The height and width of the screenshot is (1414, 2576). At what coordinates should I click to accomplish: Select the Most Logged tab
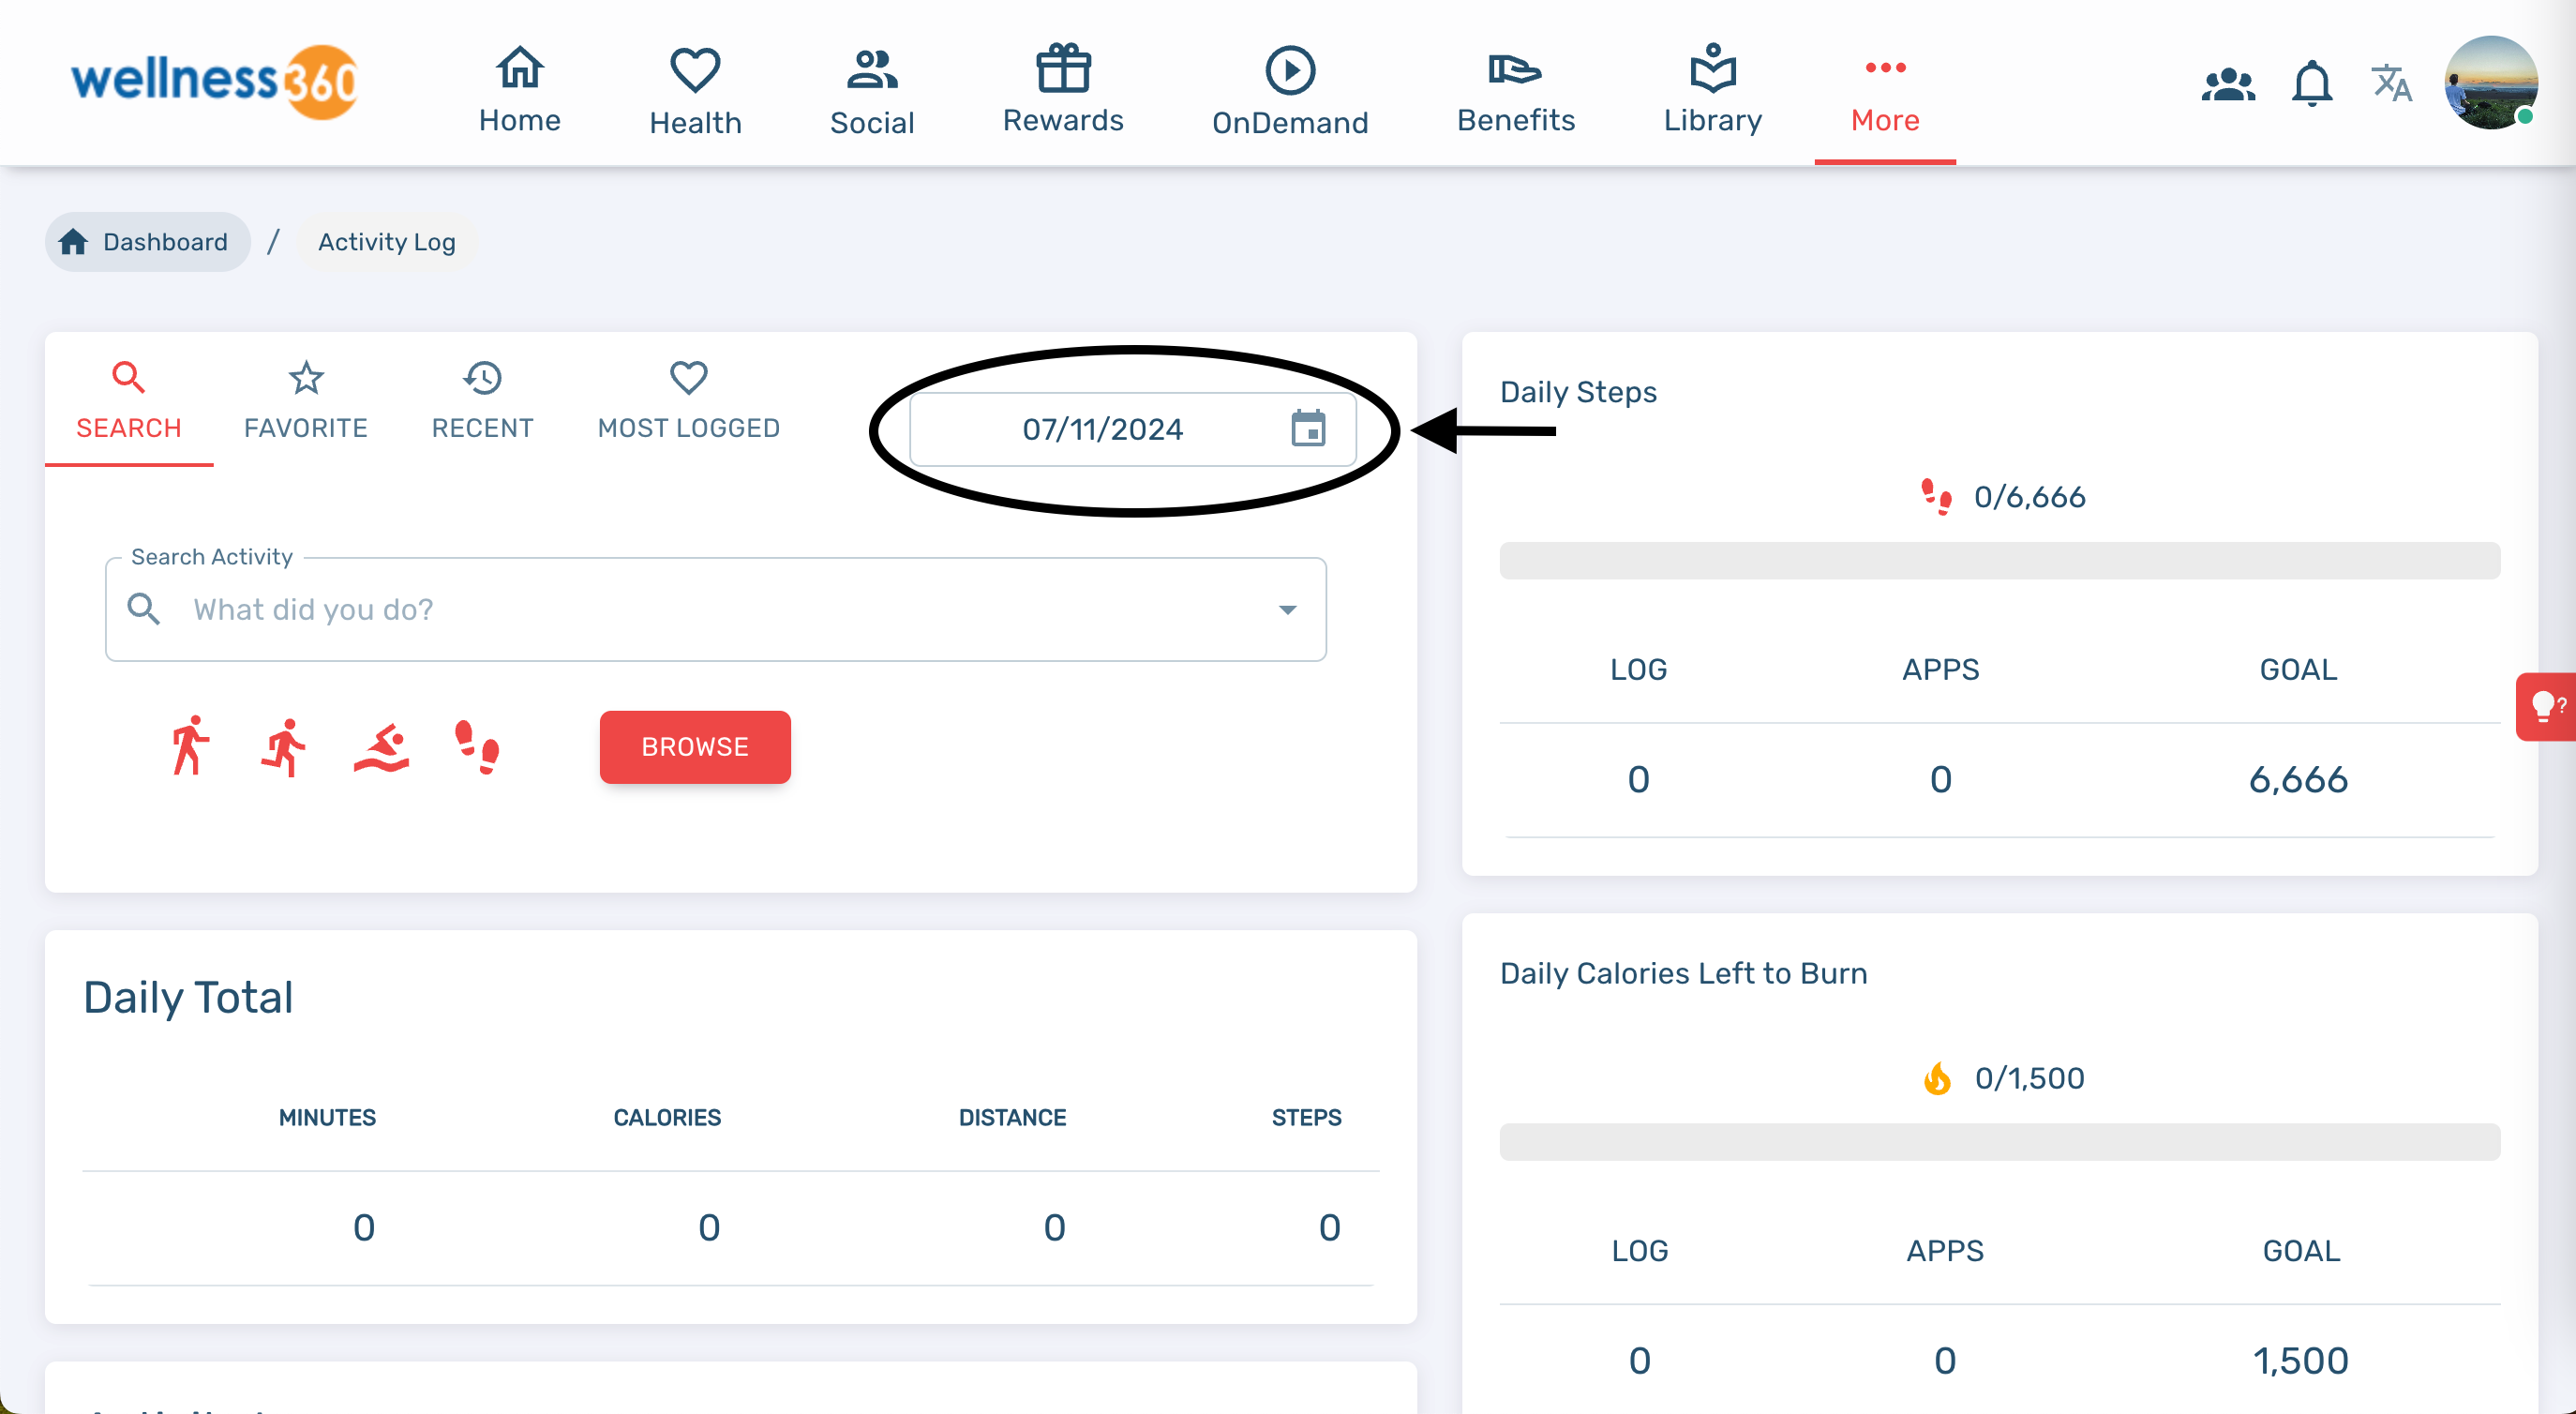point(688,401)
